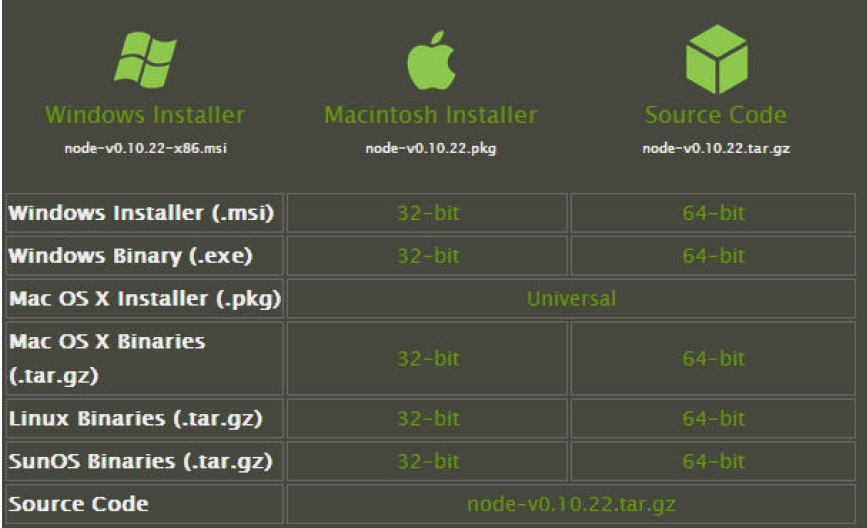Download node-v0.10.22.pkg under Macintosh Installer
Viewport: 867px width, 528px height.
[x=431, y=148]
